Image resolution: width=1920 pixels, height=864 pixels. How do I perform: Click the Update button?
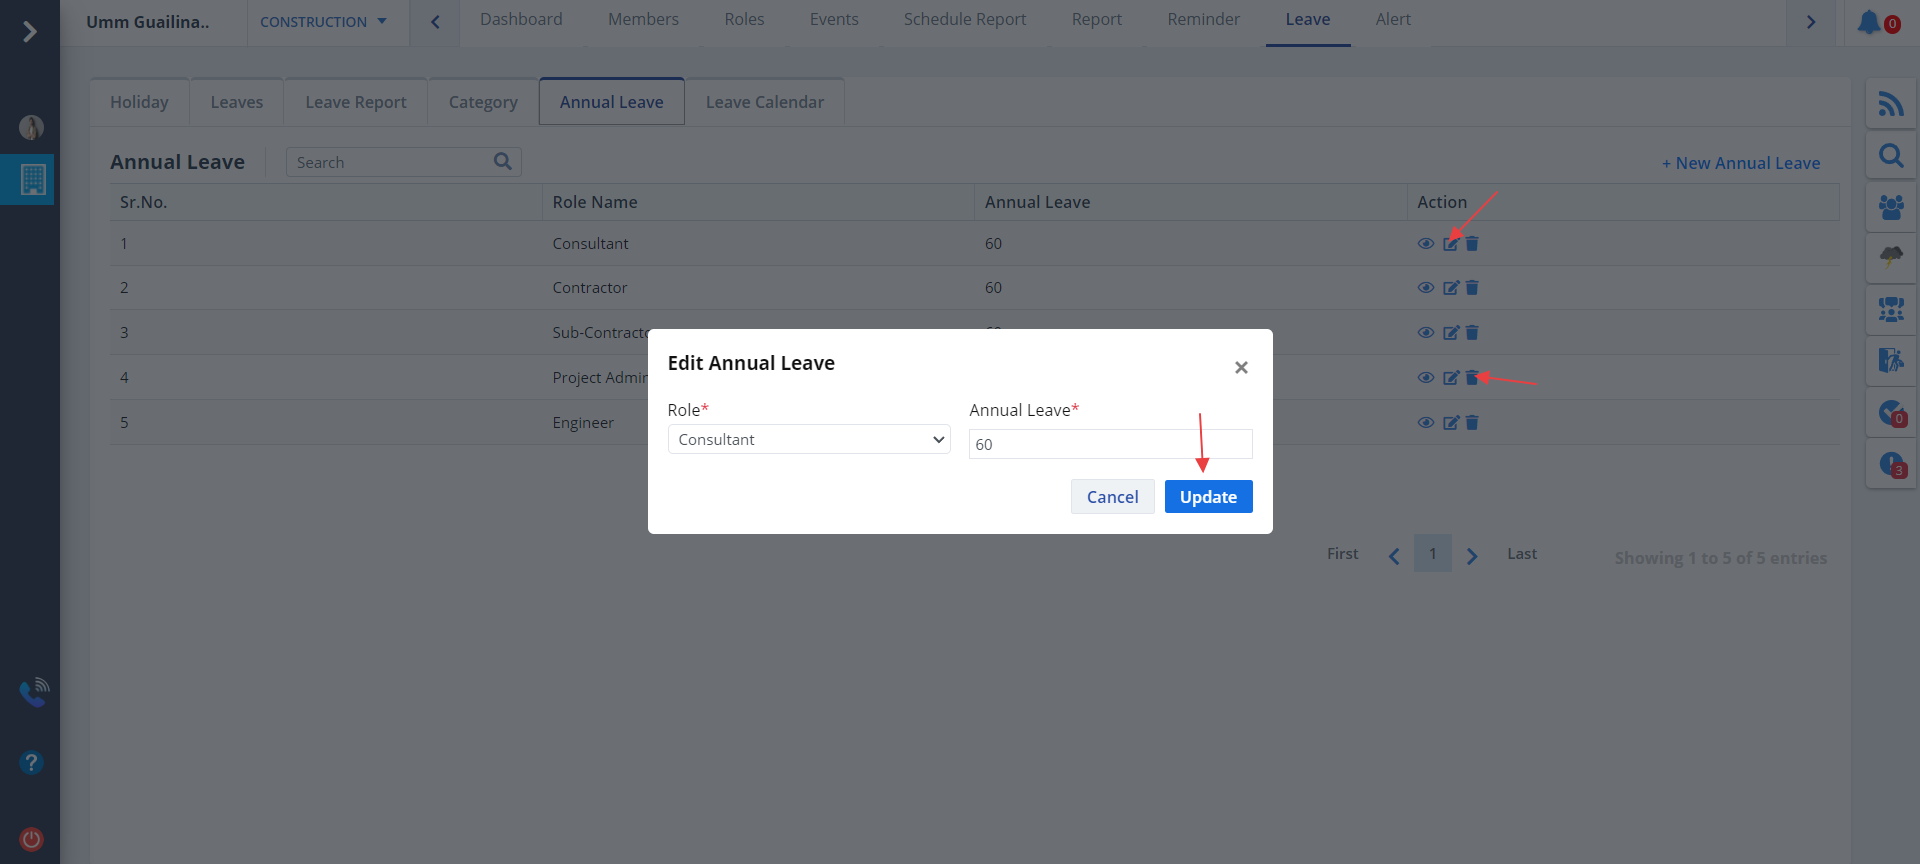click(x=1208, y=497)
